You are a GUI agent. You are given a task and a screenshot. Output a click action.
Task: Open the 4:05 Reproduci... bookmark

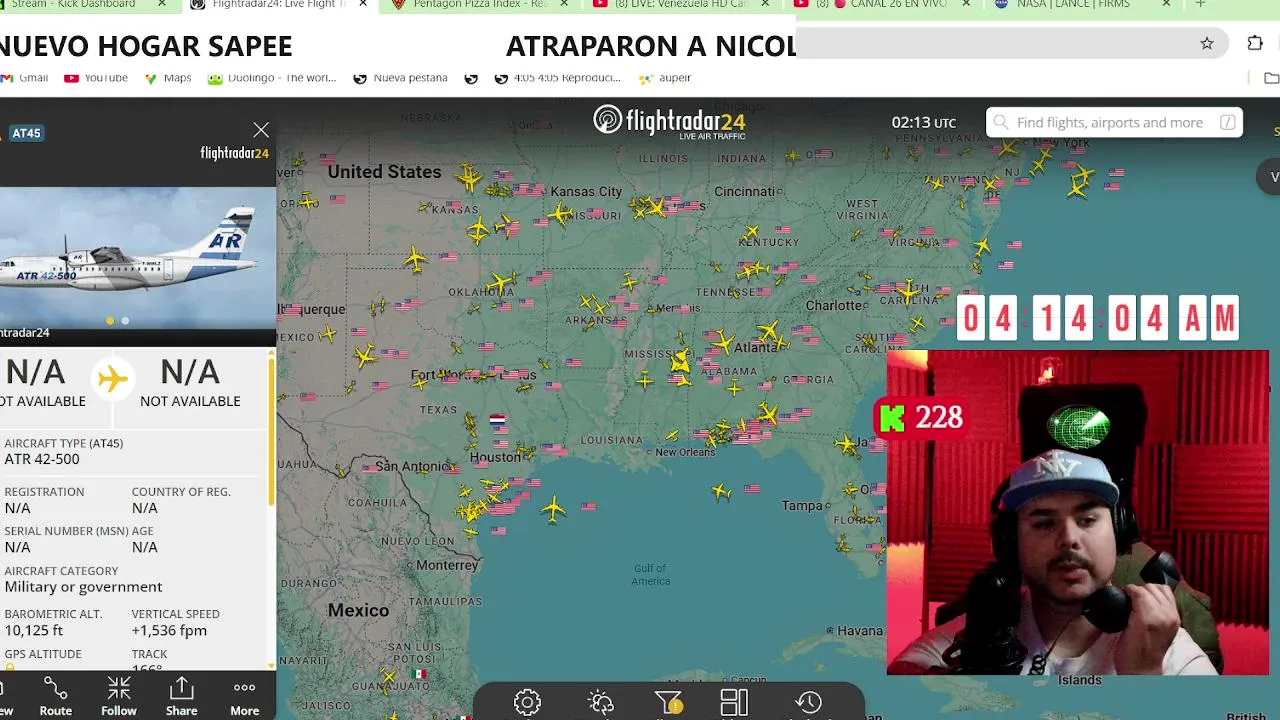coord(558,78)
